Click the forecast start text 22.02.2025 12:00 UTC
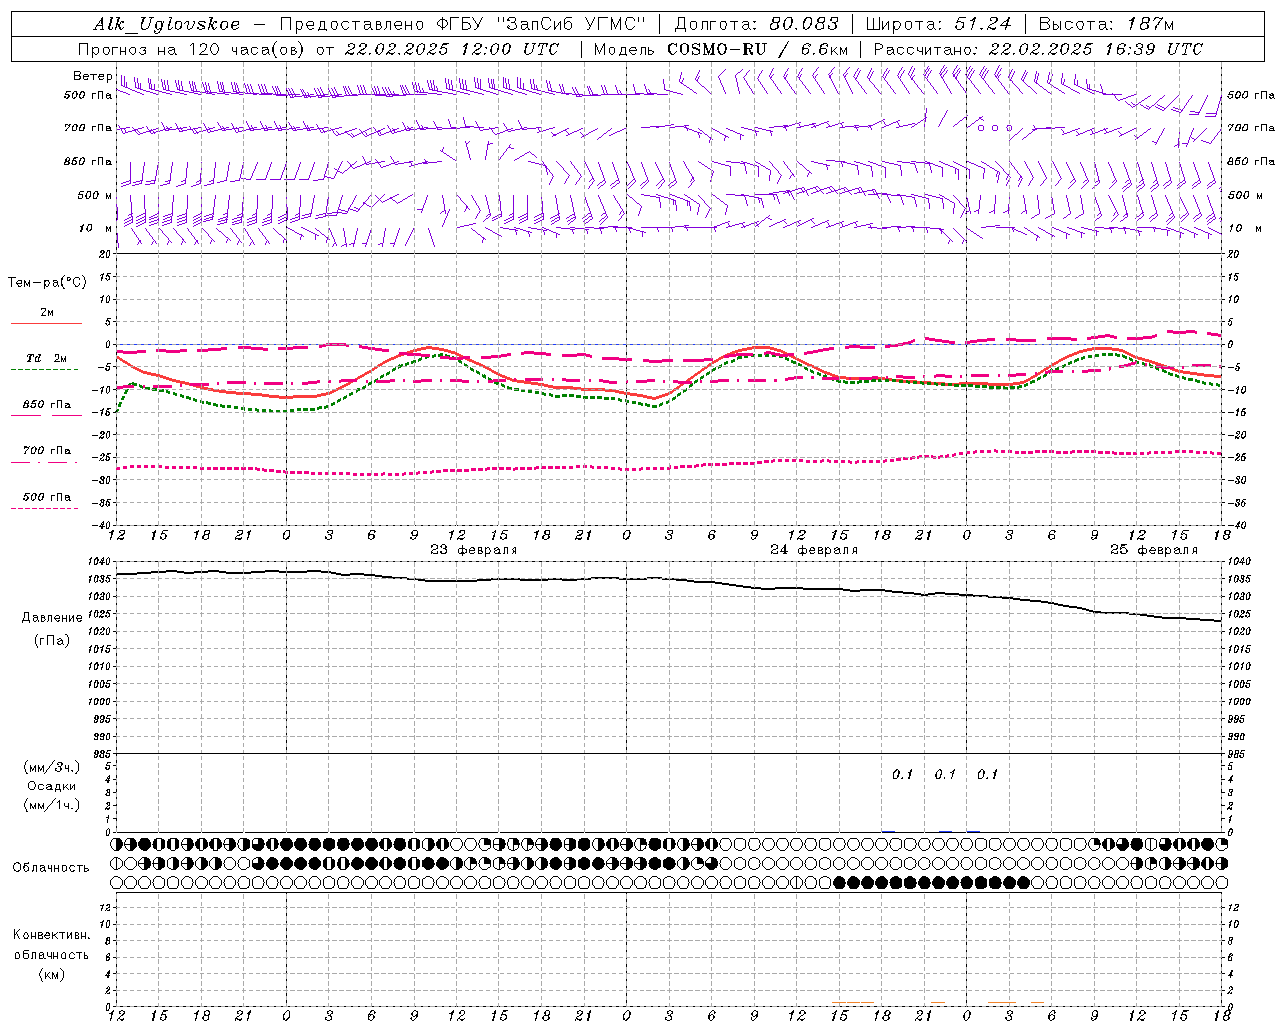1280x1024 pixels. [452, 49]
